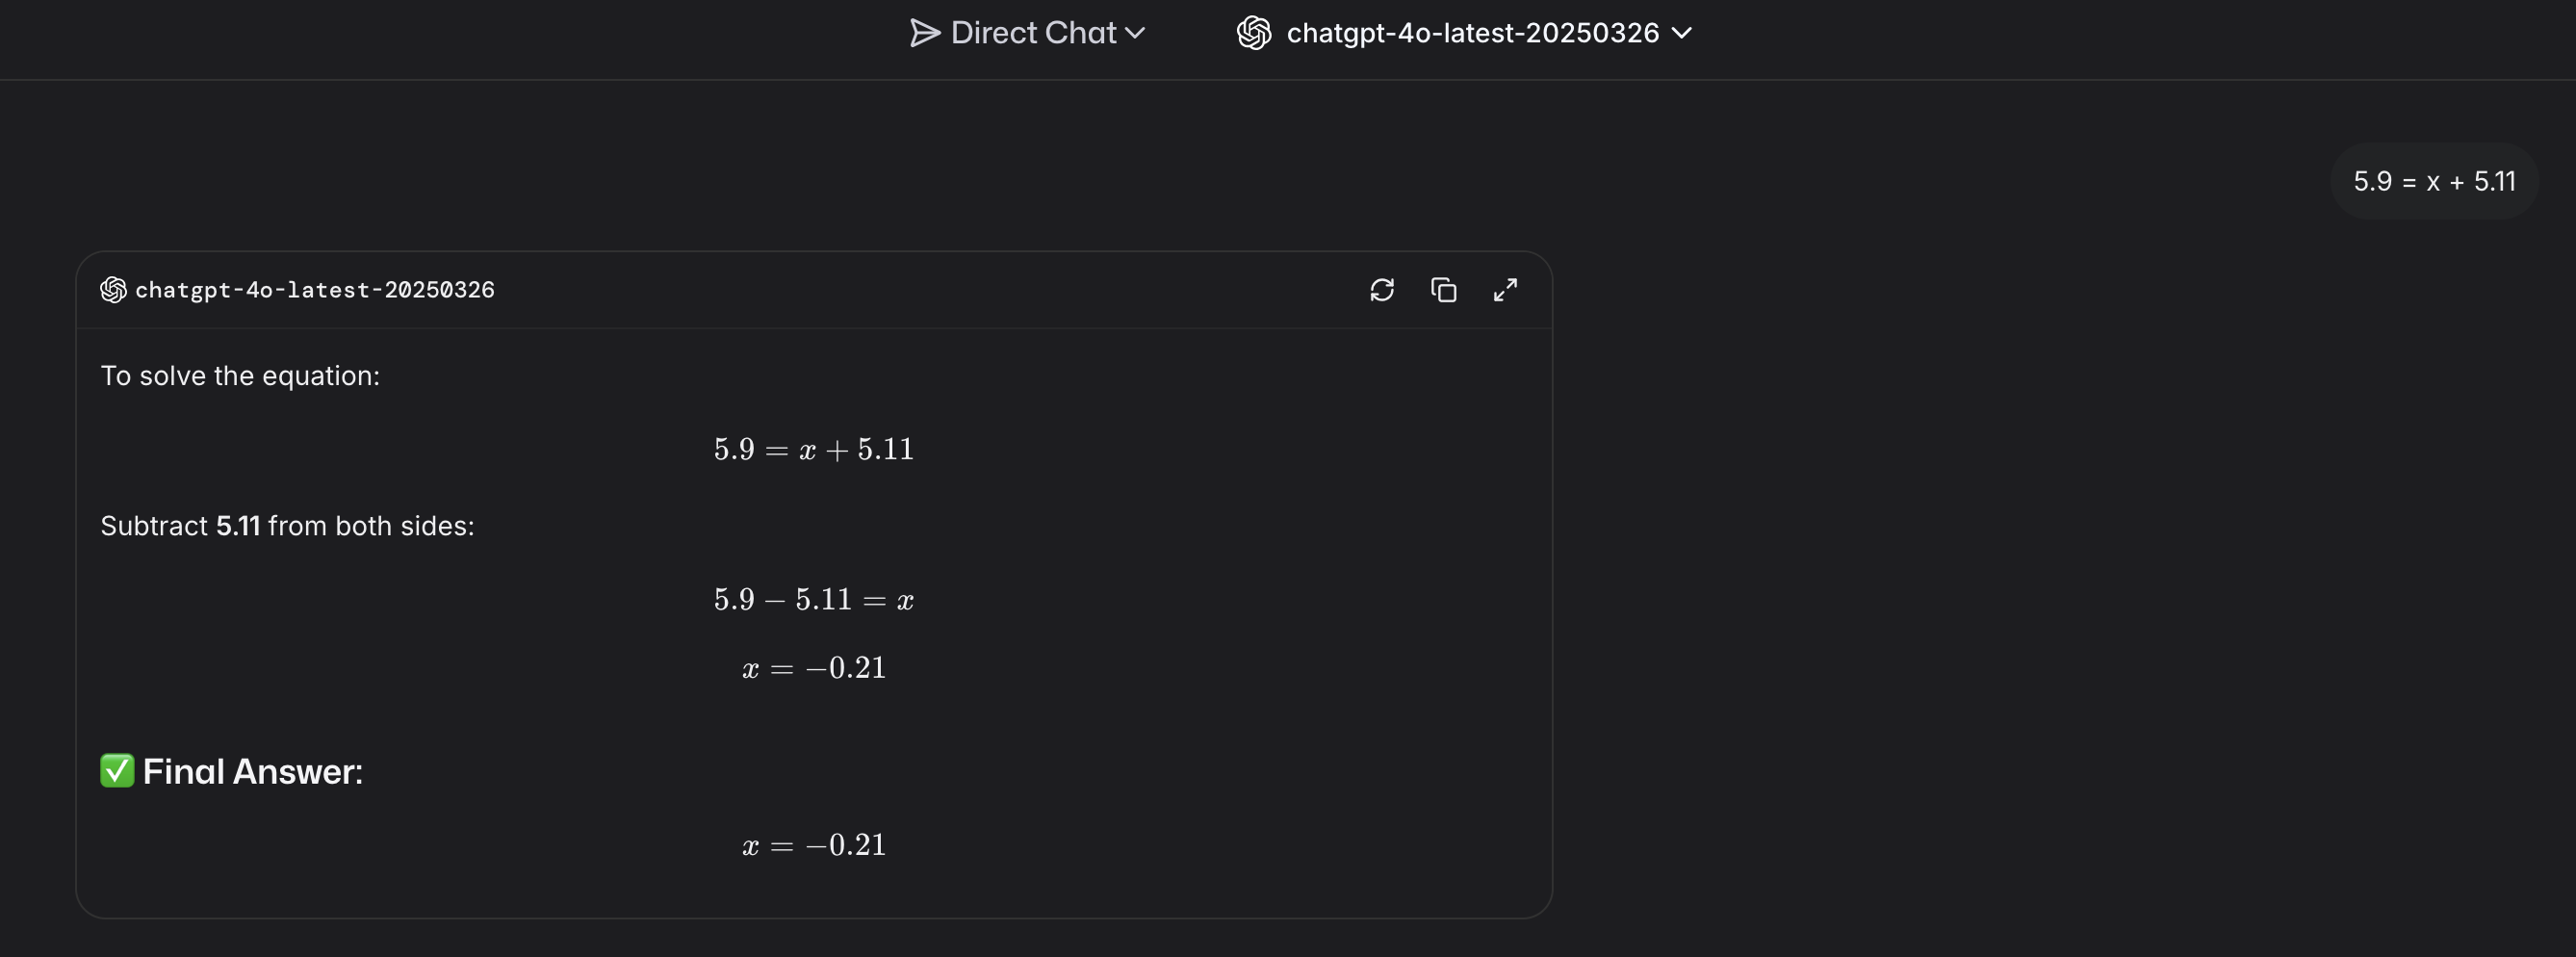The width and height of the screenshot is (2576, 957).
Task: Click the green checkmark emoji
Action: 117,771
